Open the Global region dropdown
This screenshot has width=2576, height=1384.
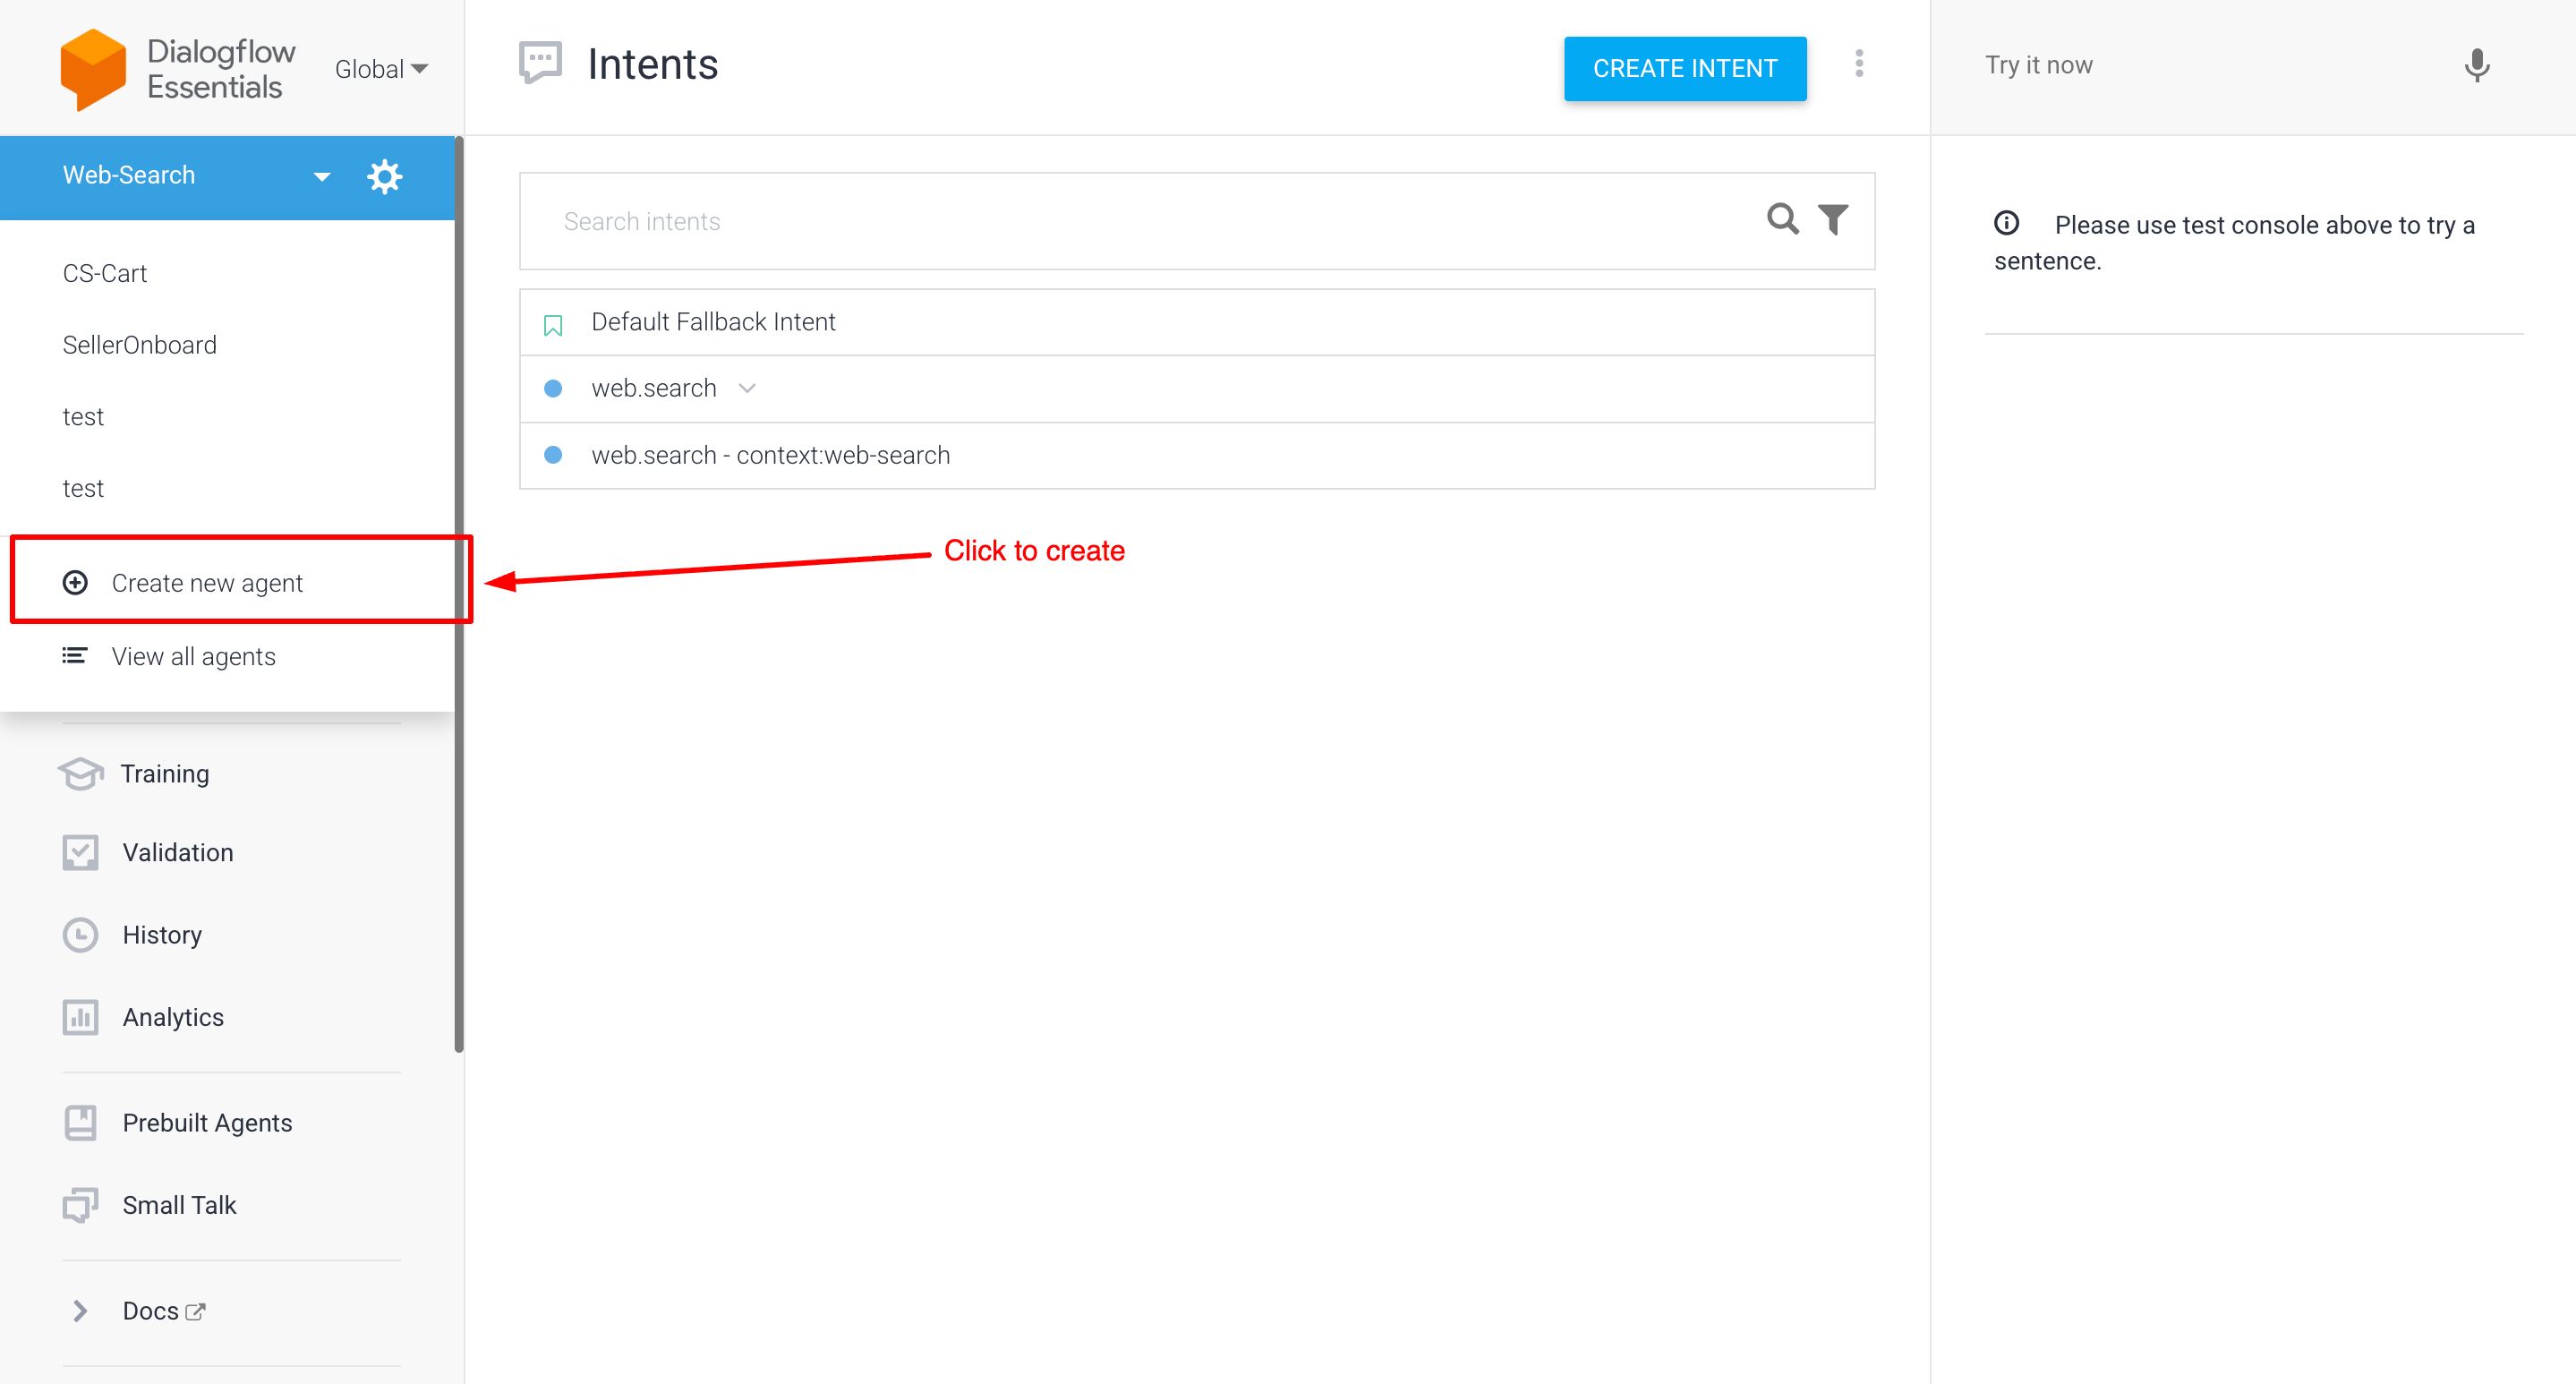click(x=381, y=69)
